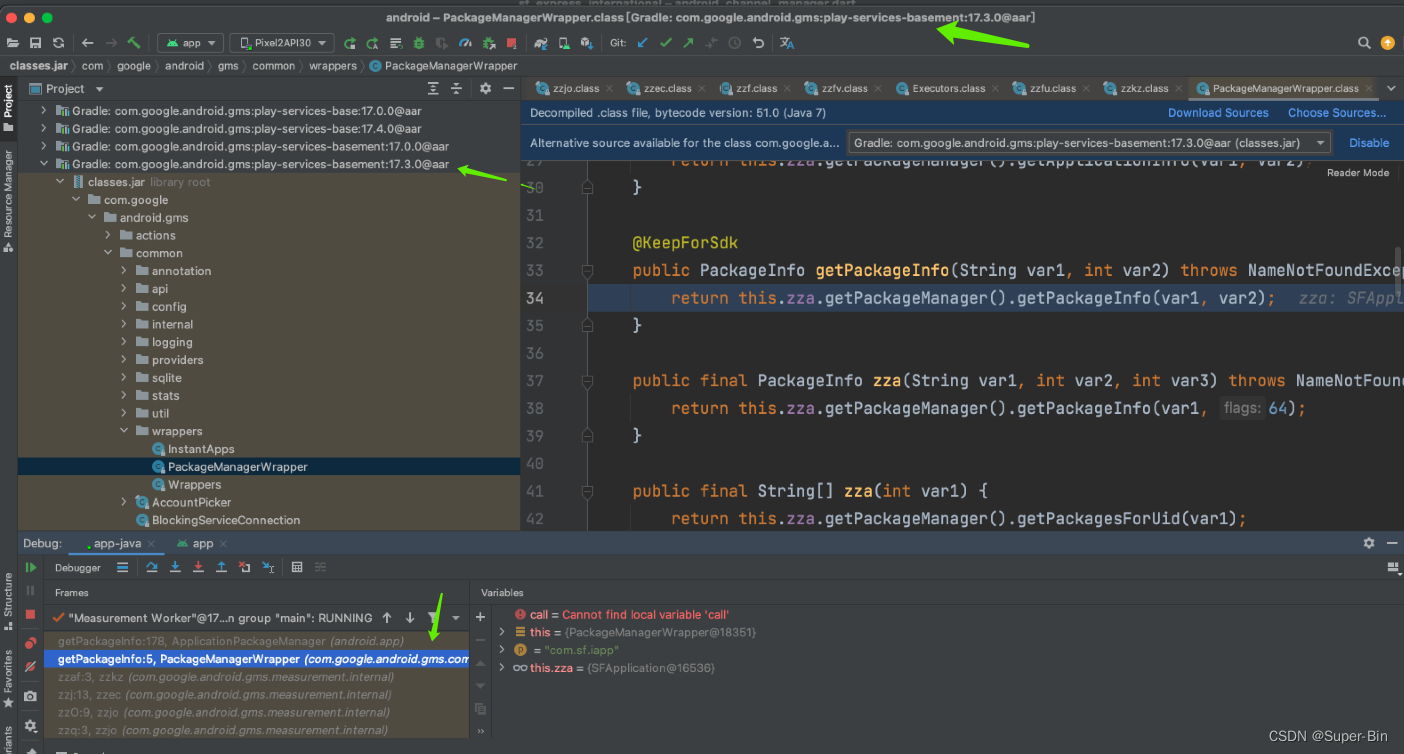This screenshot has height=754, width=1404.
Task: Click the Git Update Project arrow
Action: (643, 43)
